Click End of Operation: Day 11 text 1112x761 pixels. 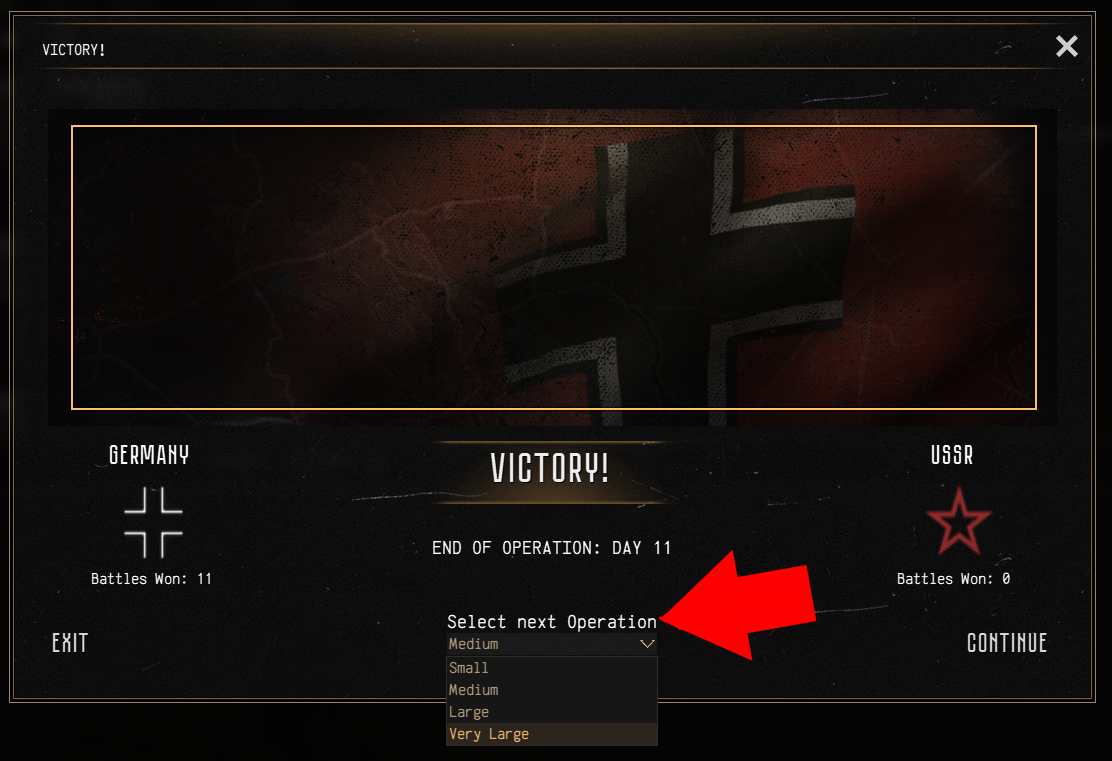tap(551, 548)
